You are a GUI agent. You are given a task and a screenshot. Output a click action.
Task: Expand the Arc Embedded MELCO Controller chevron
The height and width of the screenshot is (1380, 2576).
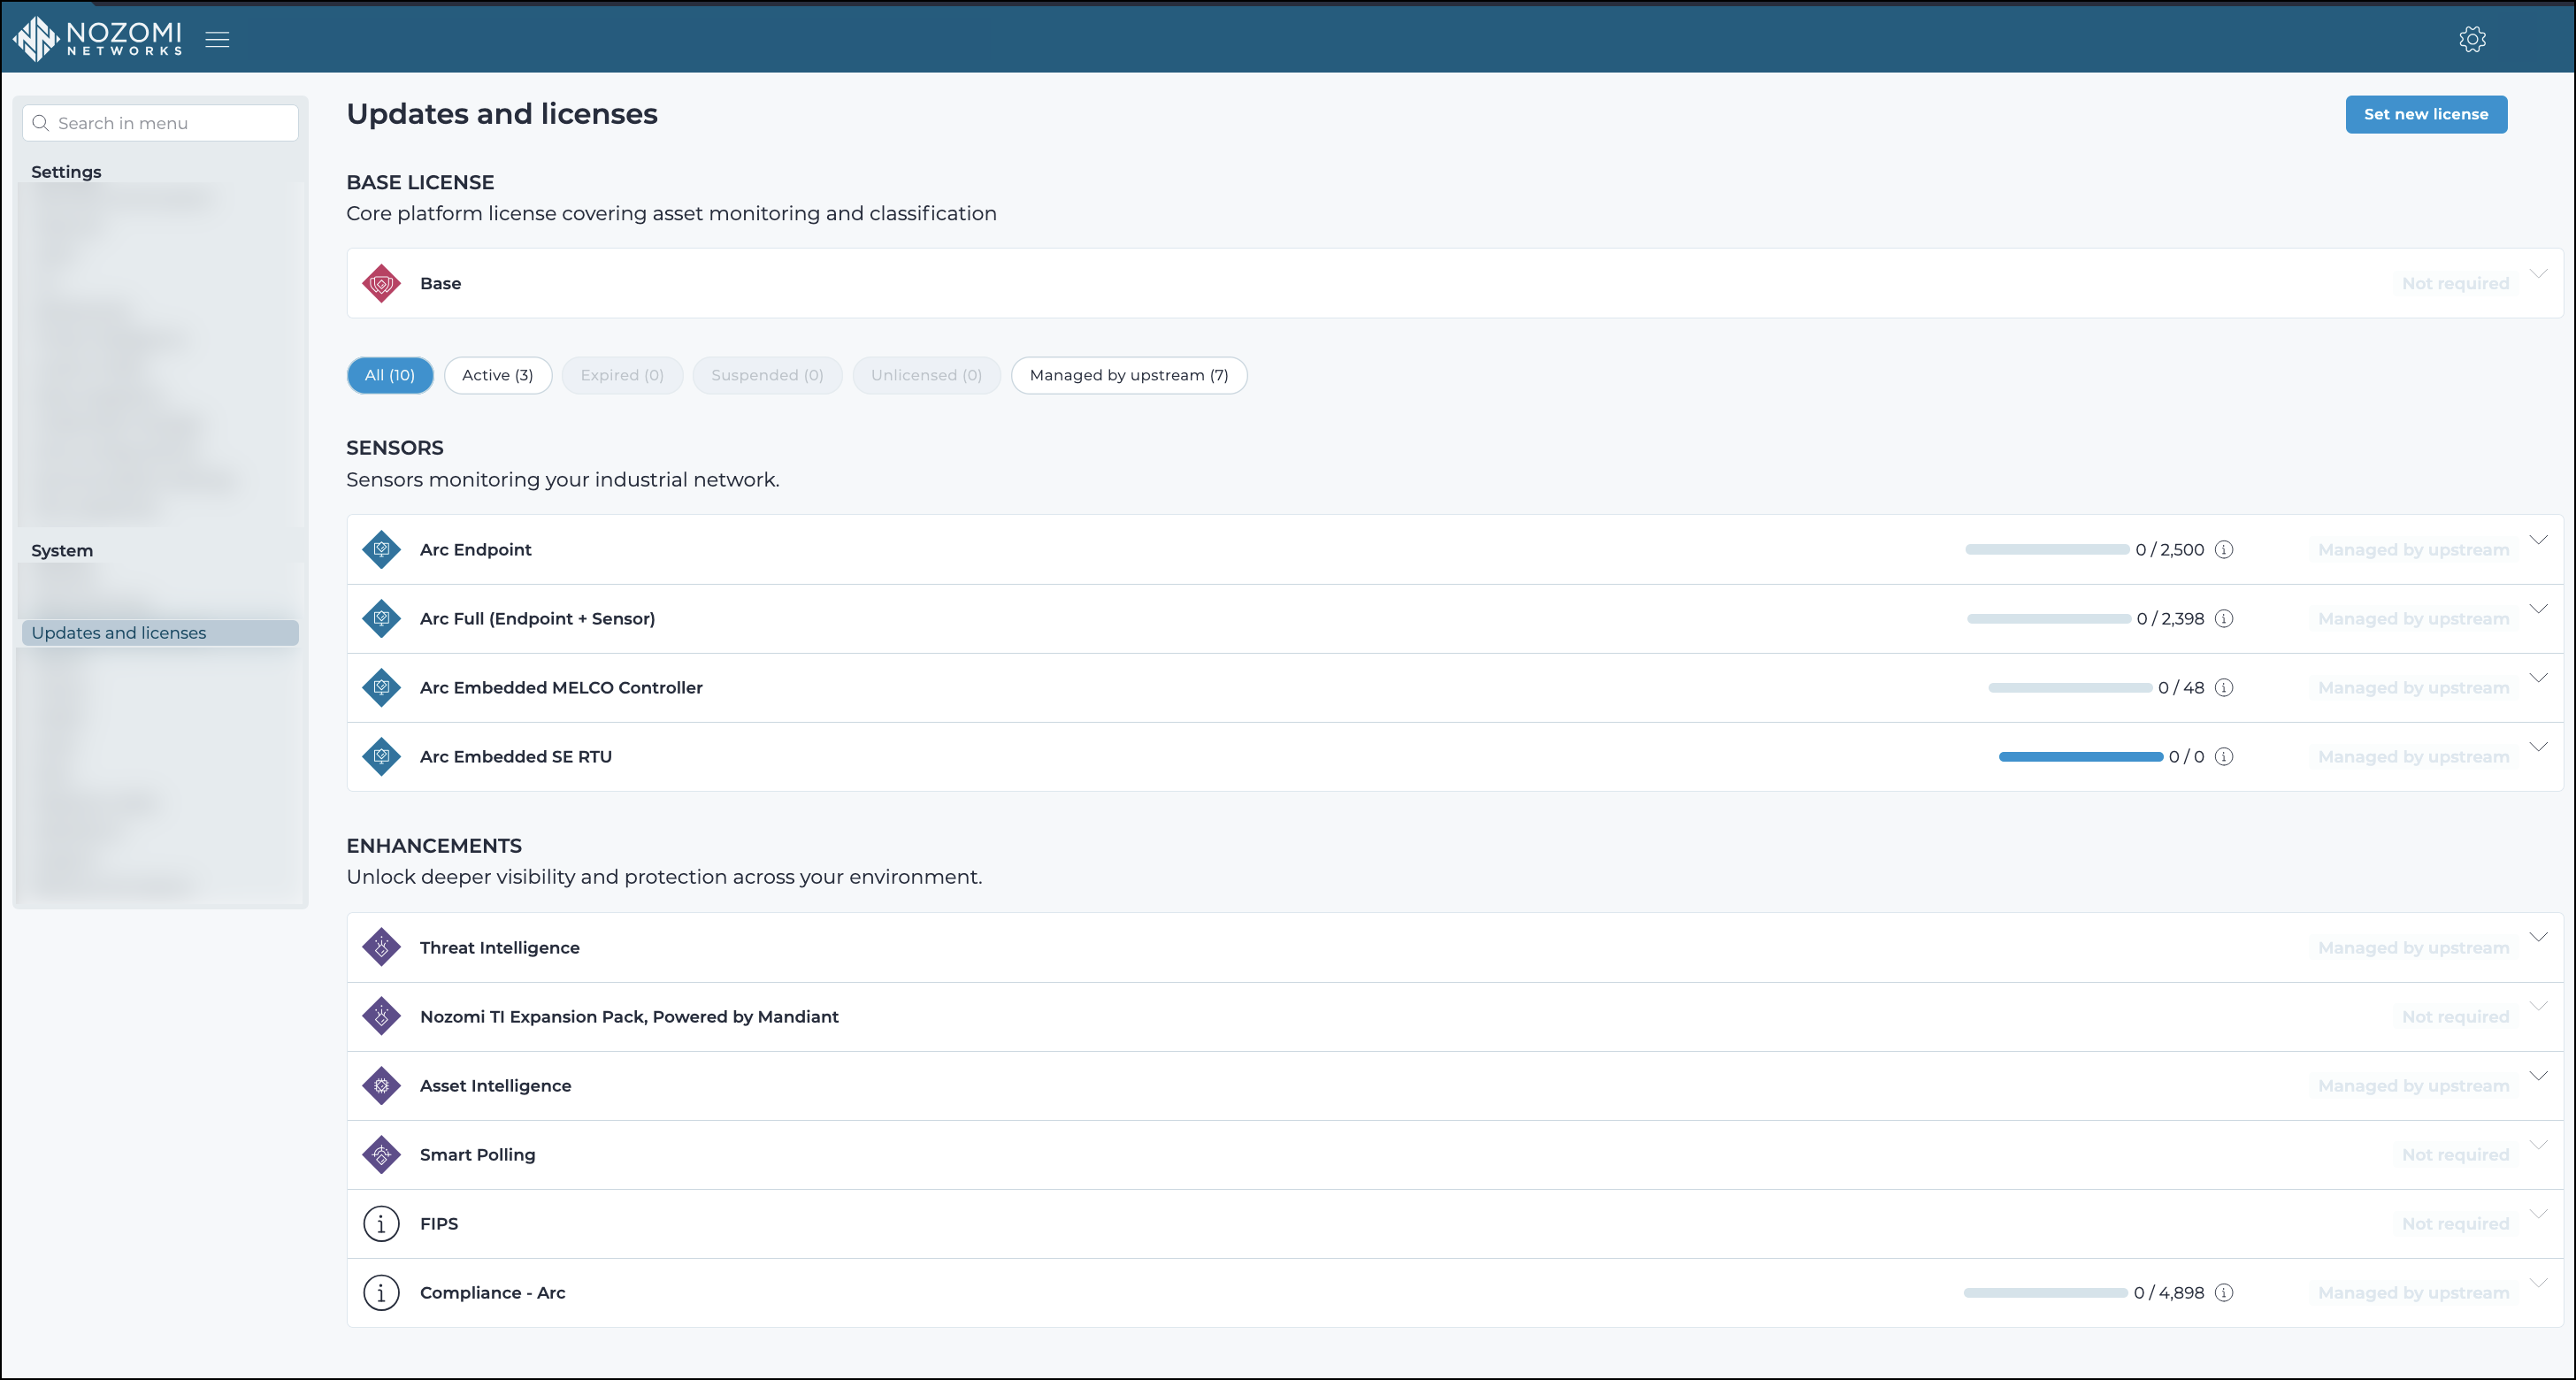(2538, 678)
